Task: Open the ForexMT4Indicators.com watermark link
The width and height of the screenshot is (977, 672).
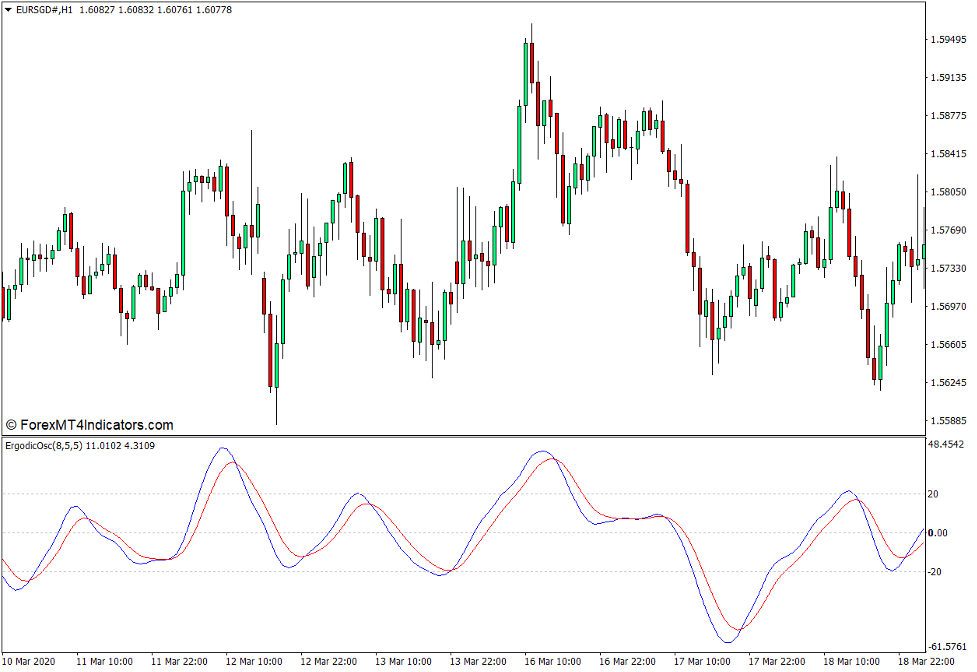Action: [x=90, y=425]
